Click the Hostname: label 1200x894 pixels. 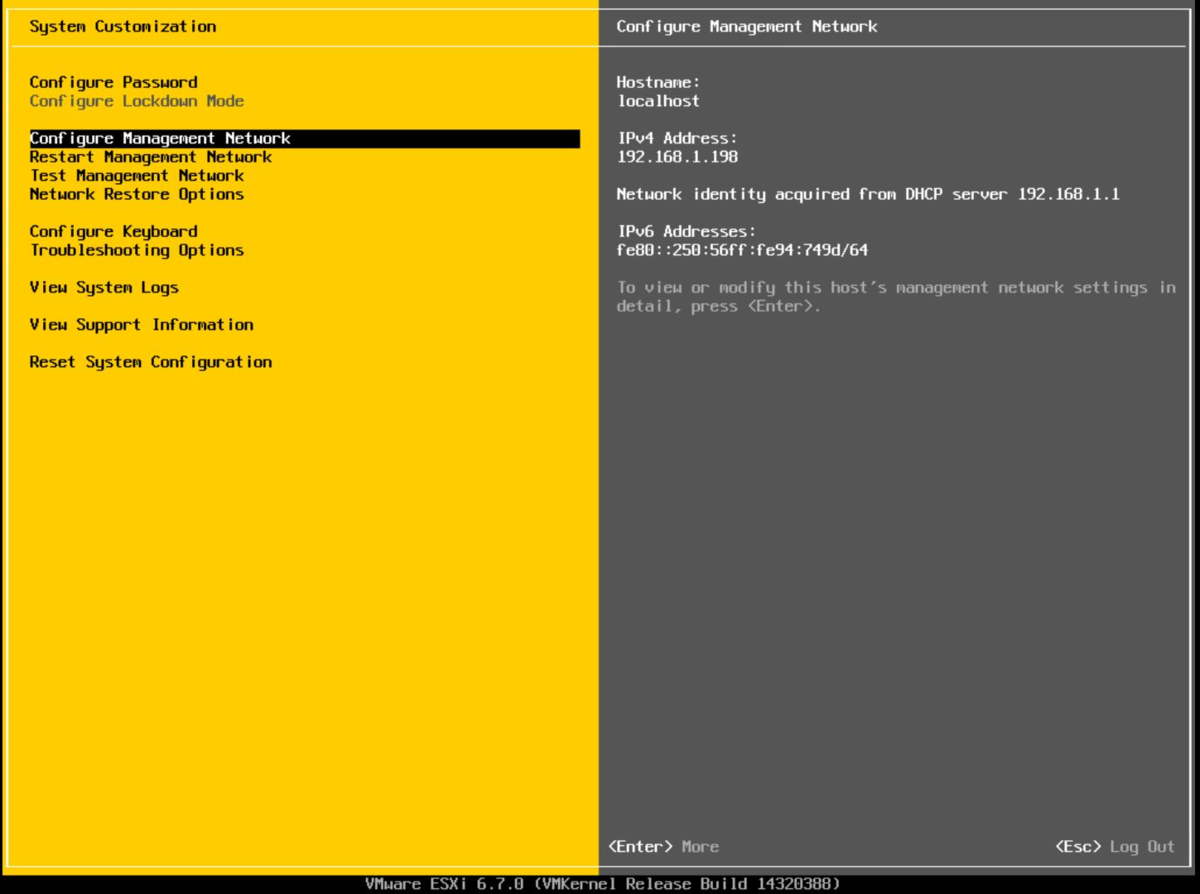click(x=658, y=82)
